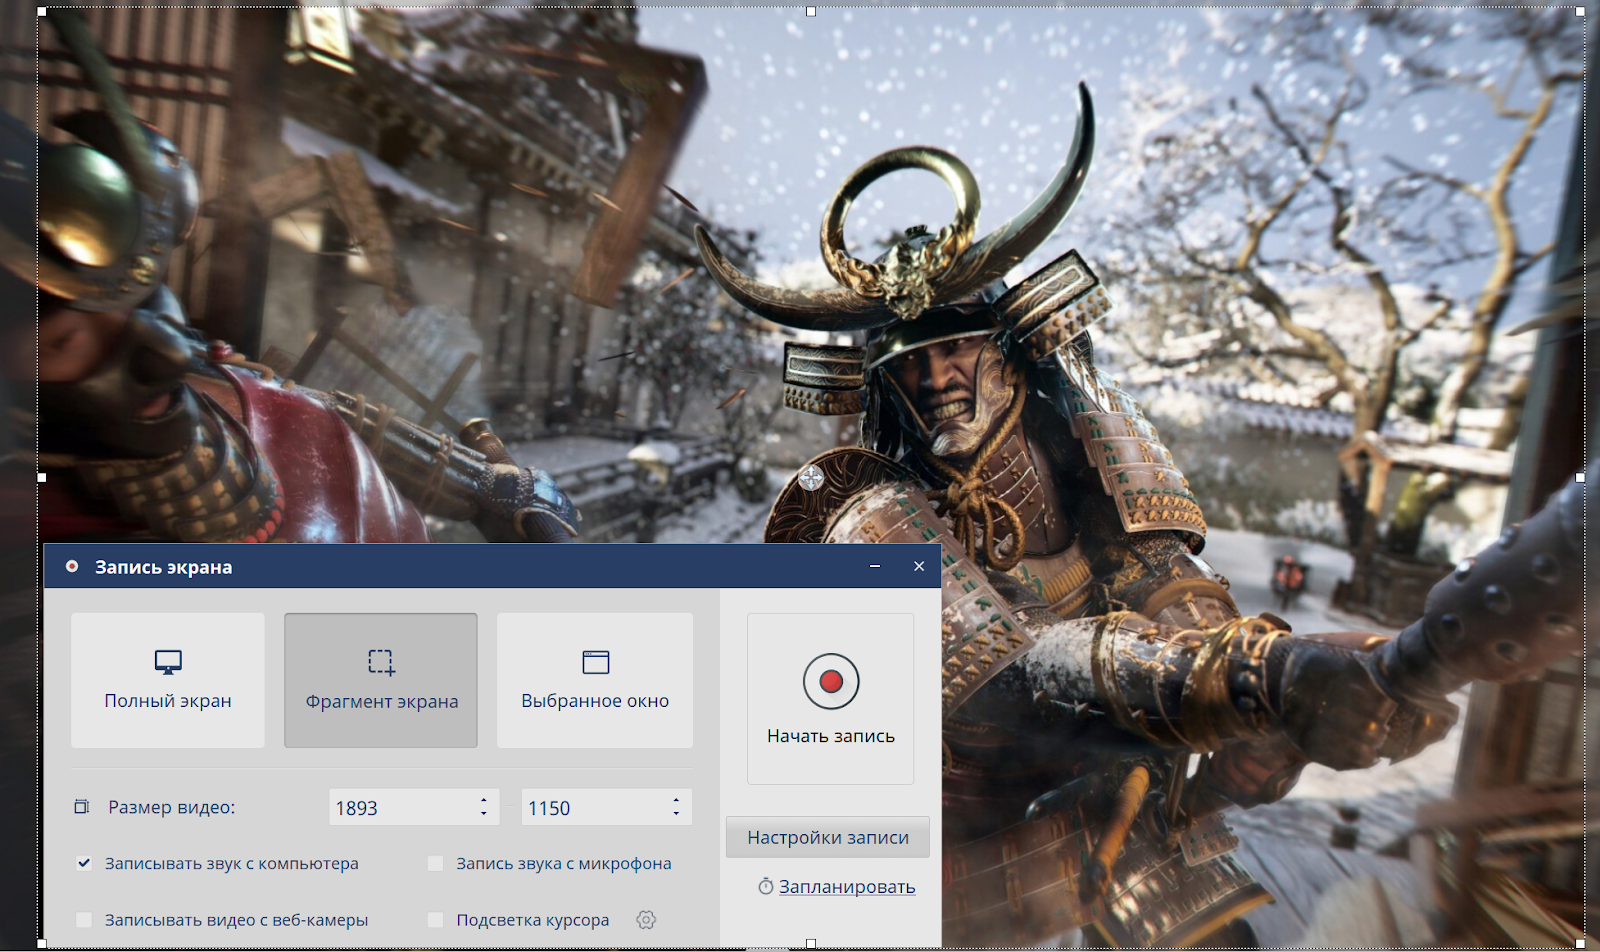Click the Размер видео label text
1600x952 pixels.
pyautogui.click(x=172, y=807)
